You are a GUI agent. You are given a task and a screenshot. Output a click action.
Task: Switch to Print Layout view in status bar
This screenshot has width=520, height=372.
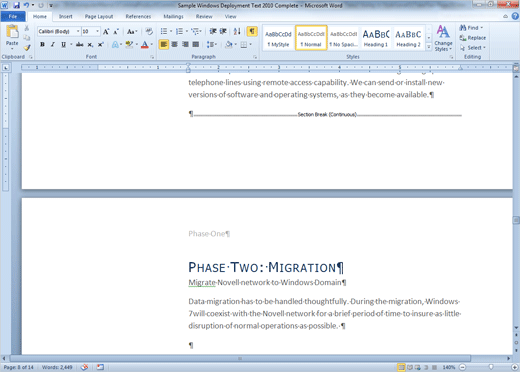click(x=401, y=367)
